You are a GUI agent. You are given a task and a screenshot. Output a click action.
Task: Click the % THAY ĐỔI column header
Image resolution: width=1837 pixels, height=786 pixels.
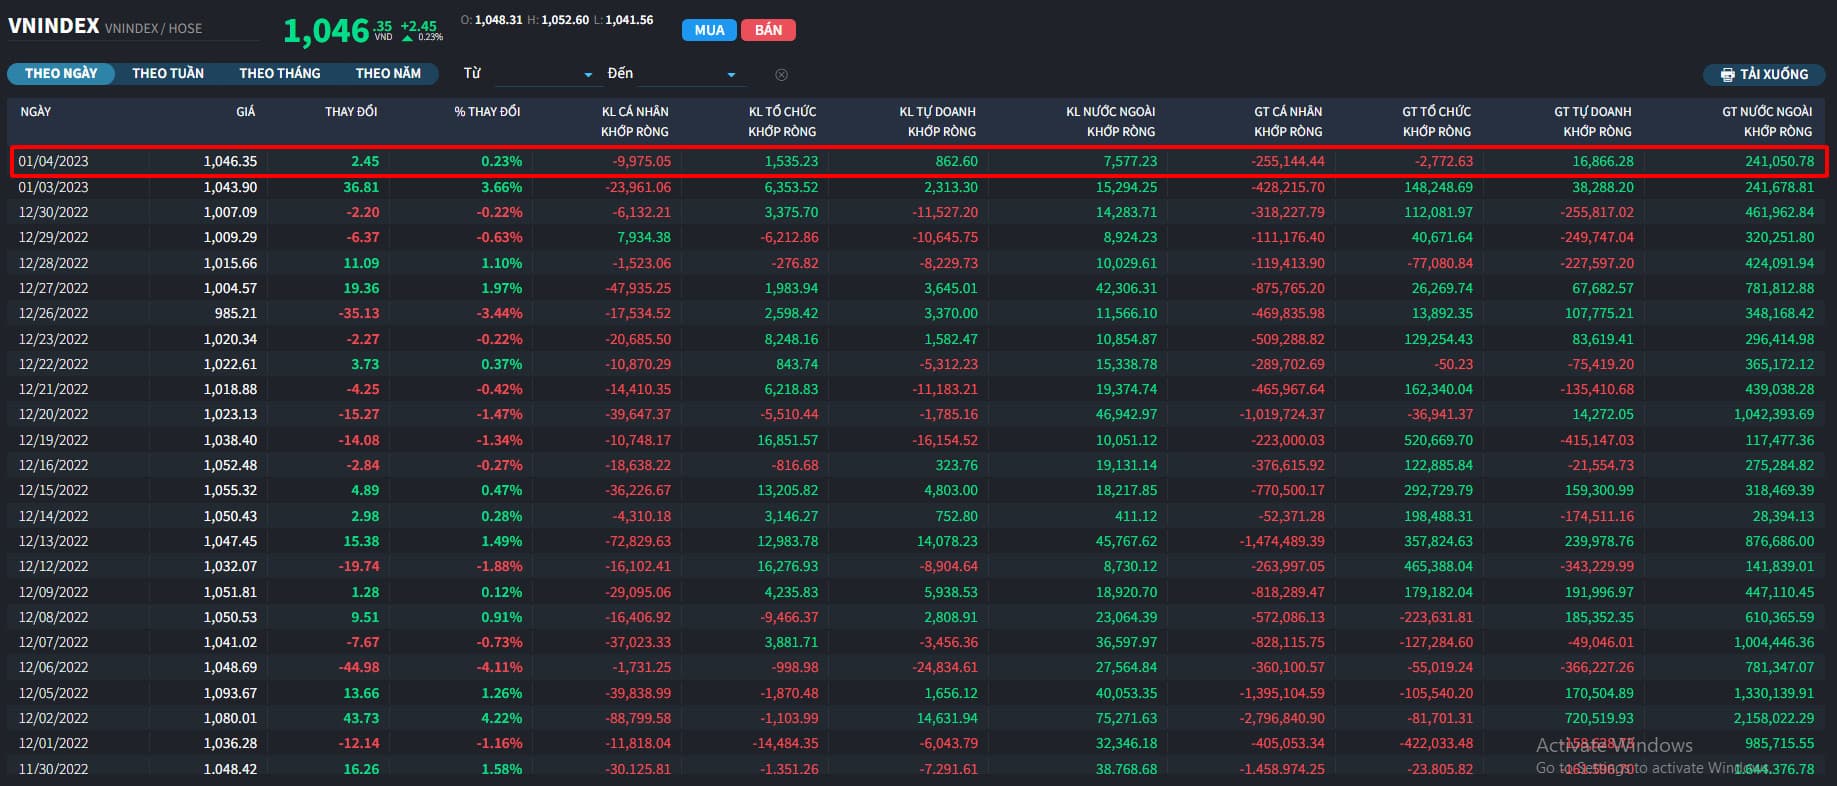pyautogui.click(x=487, y=112)
